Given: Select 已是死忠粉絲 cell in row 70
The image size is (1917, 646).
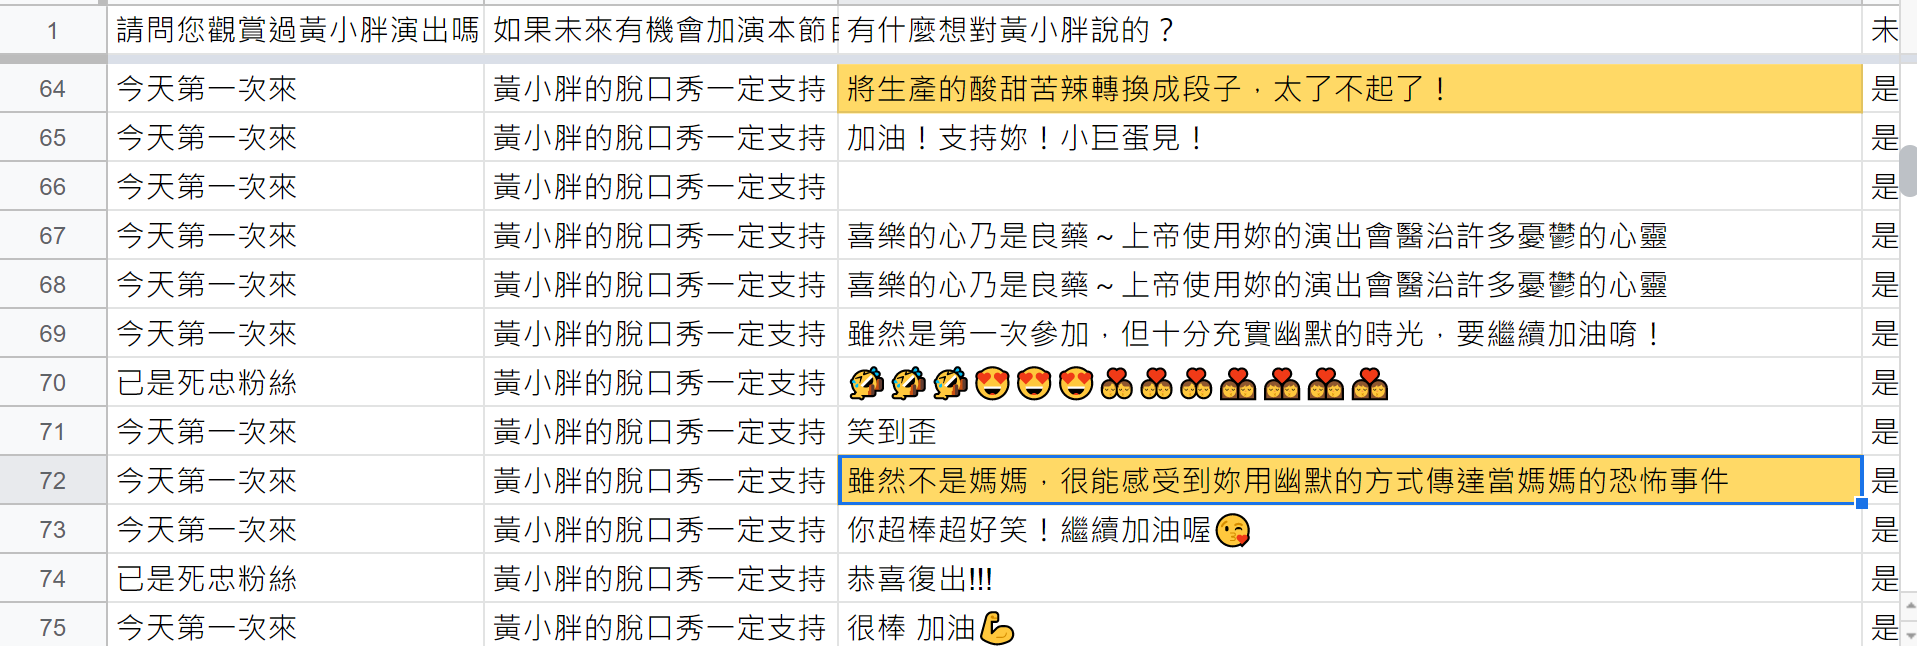Looking at the screenshot, I should pos(296,383).
